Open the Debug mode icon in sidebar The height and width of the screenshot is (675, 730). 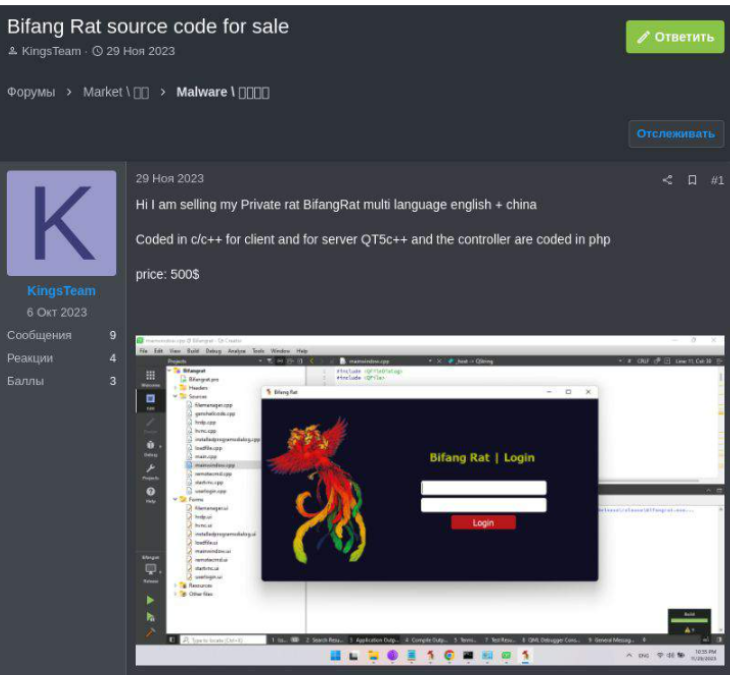click(x=150, y=446)
